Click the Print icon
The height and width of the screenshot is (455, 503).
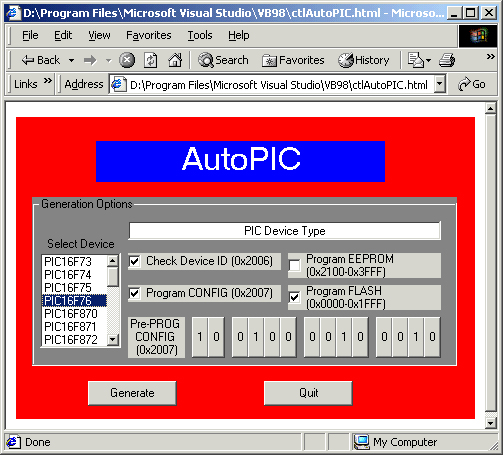[x=447, y=60]
